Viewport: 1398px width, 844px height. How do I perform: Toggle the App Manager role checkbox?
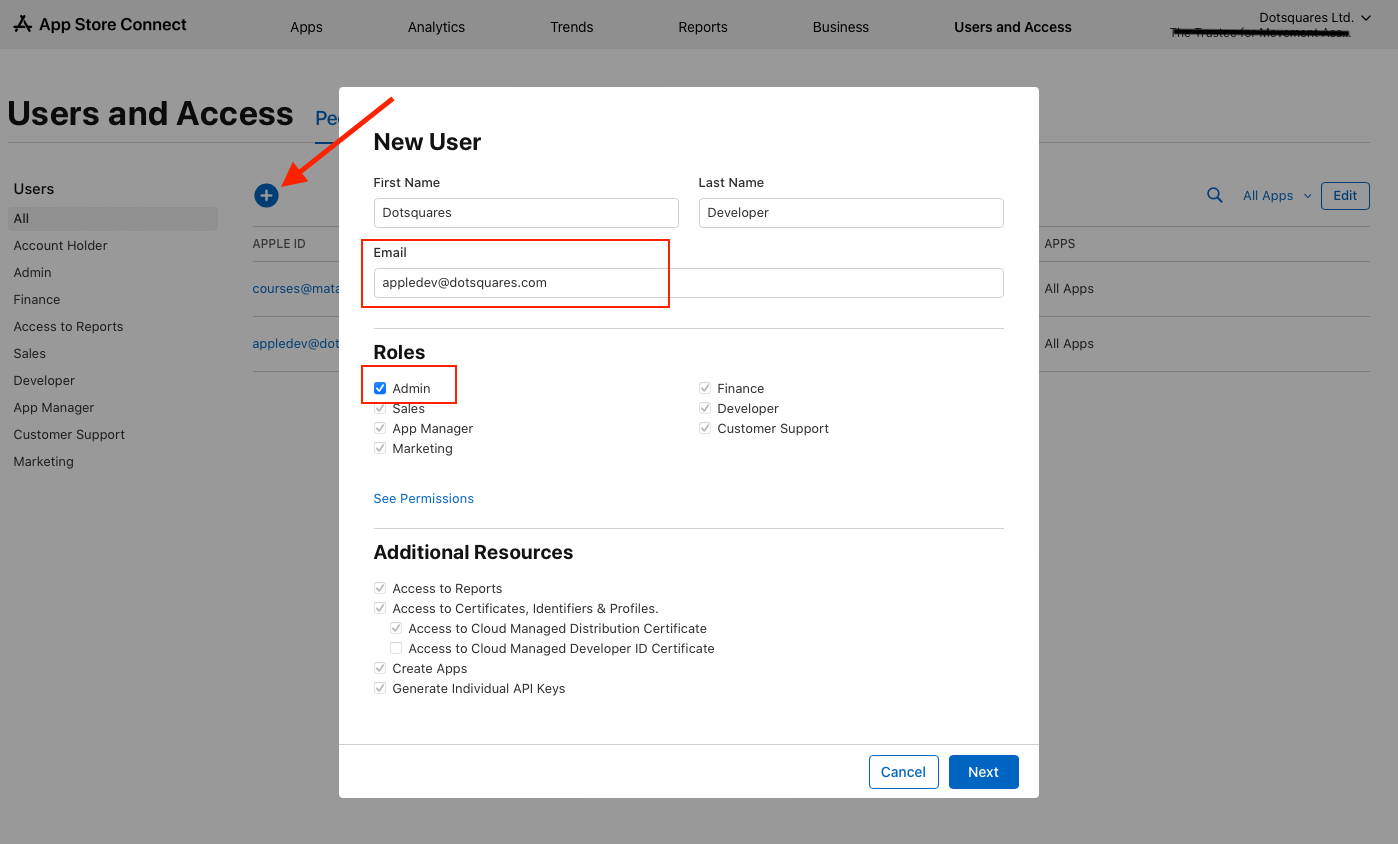click(x=380, y=428)
